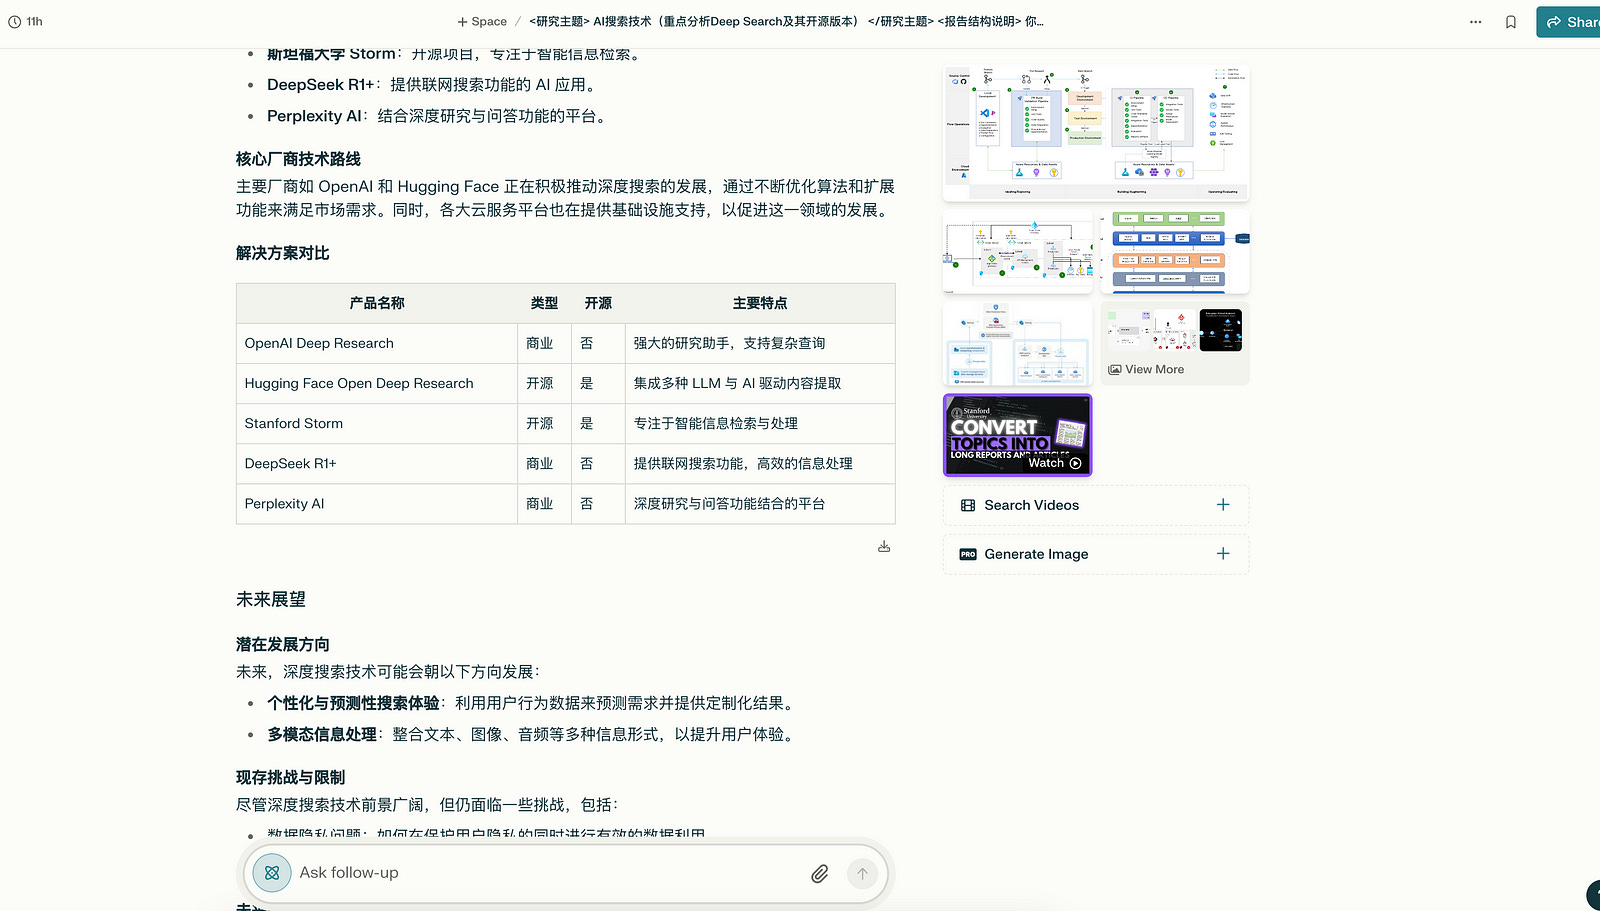Expand Search Videos with its plus icon
The height and width of the screenshot is (911, 1600).
click(1223, 505)
